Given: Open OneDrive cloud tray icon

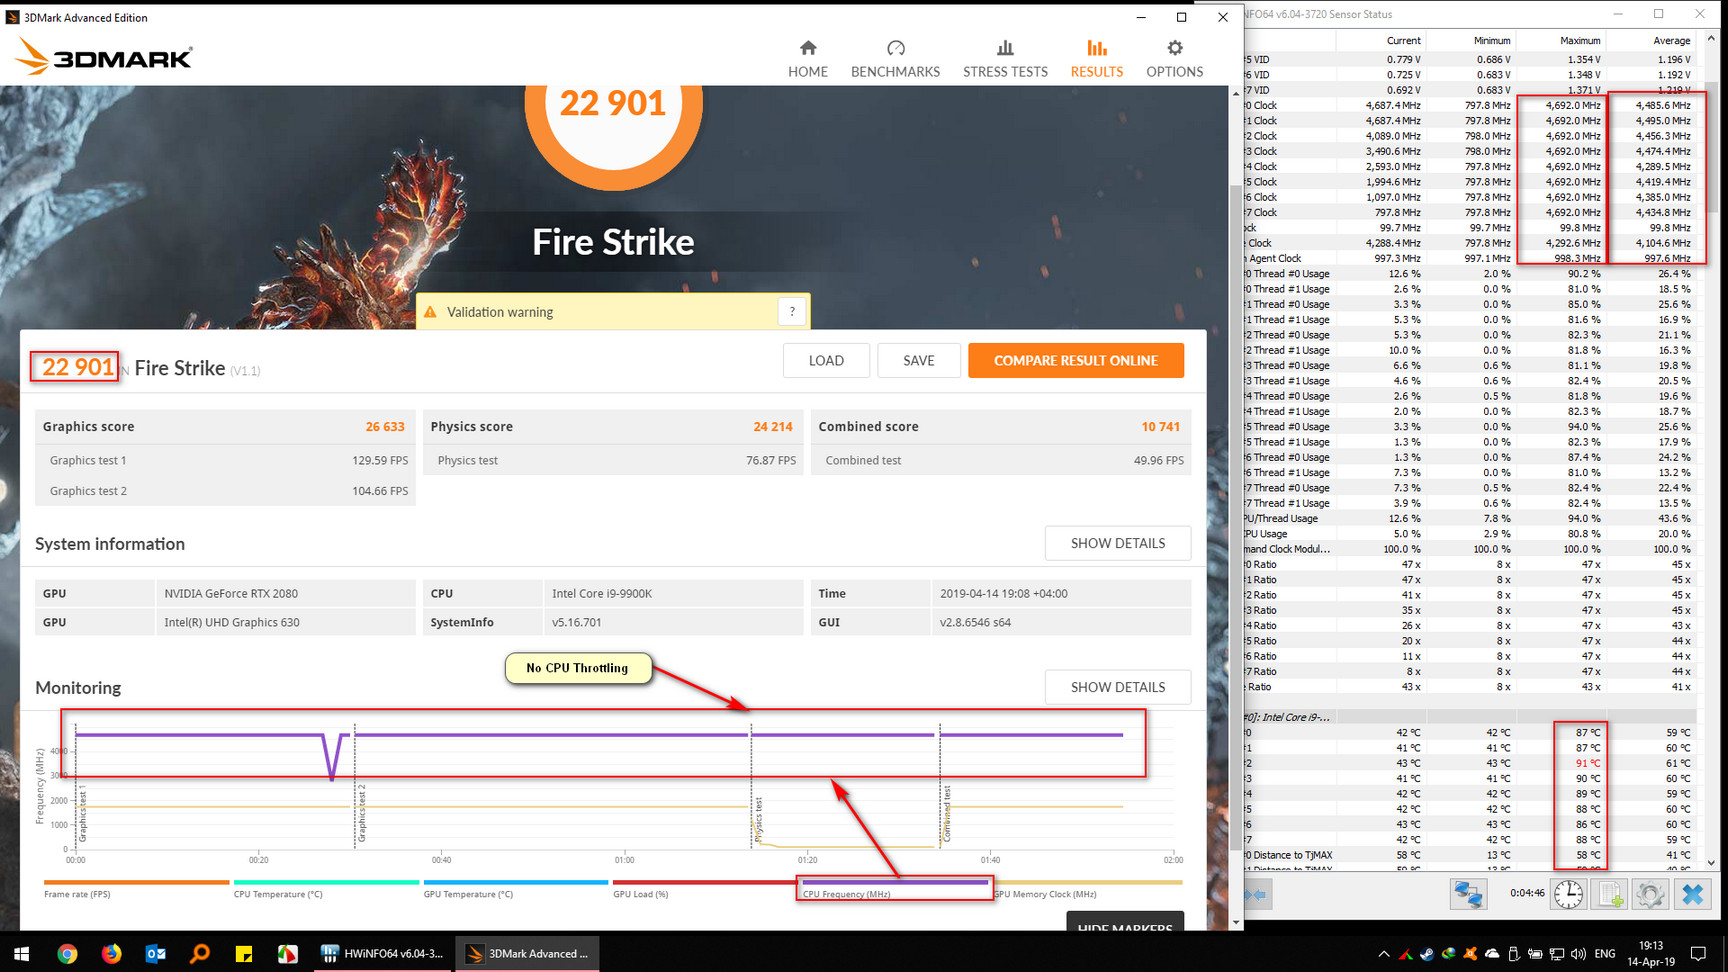Looking at the screenshot, I should [x=1492, y=954].
